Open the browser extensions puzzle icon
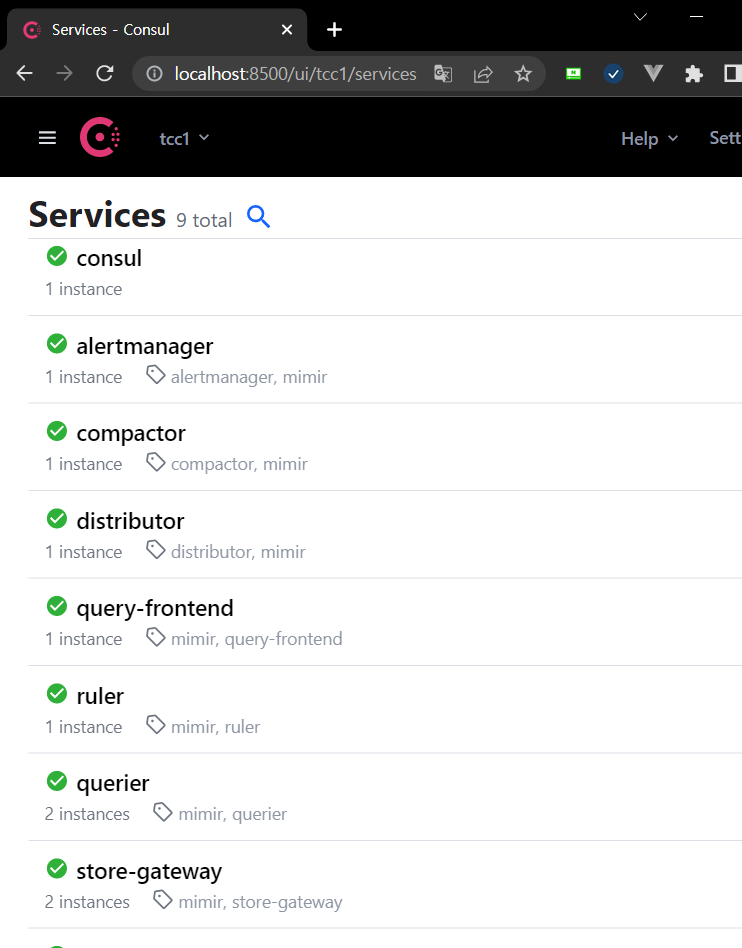 coord(694,74)
